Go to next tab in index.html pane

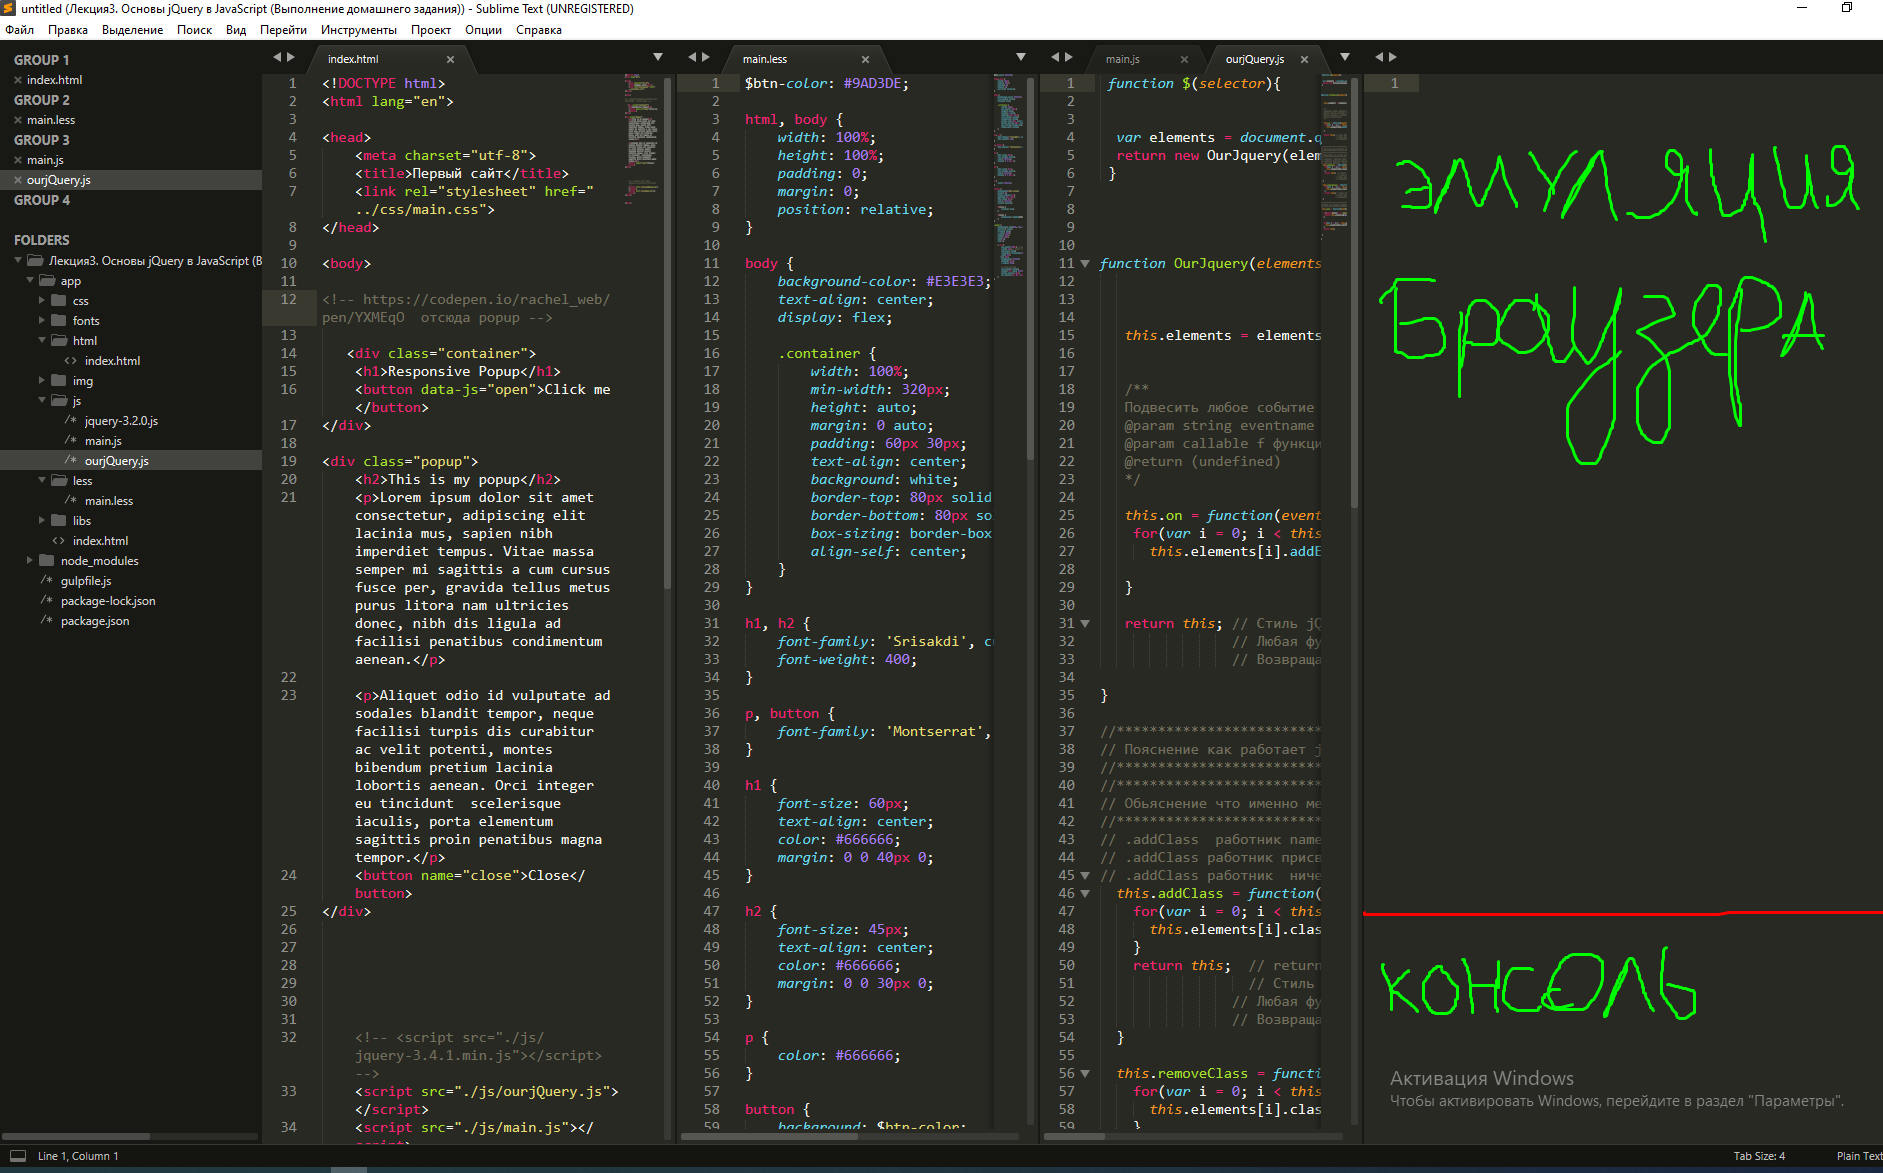(x=291, y=57)
